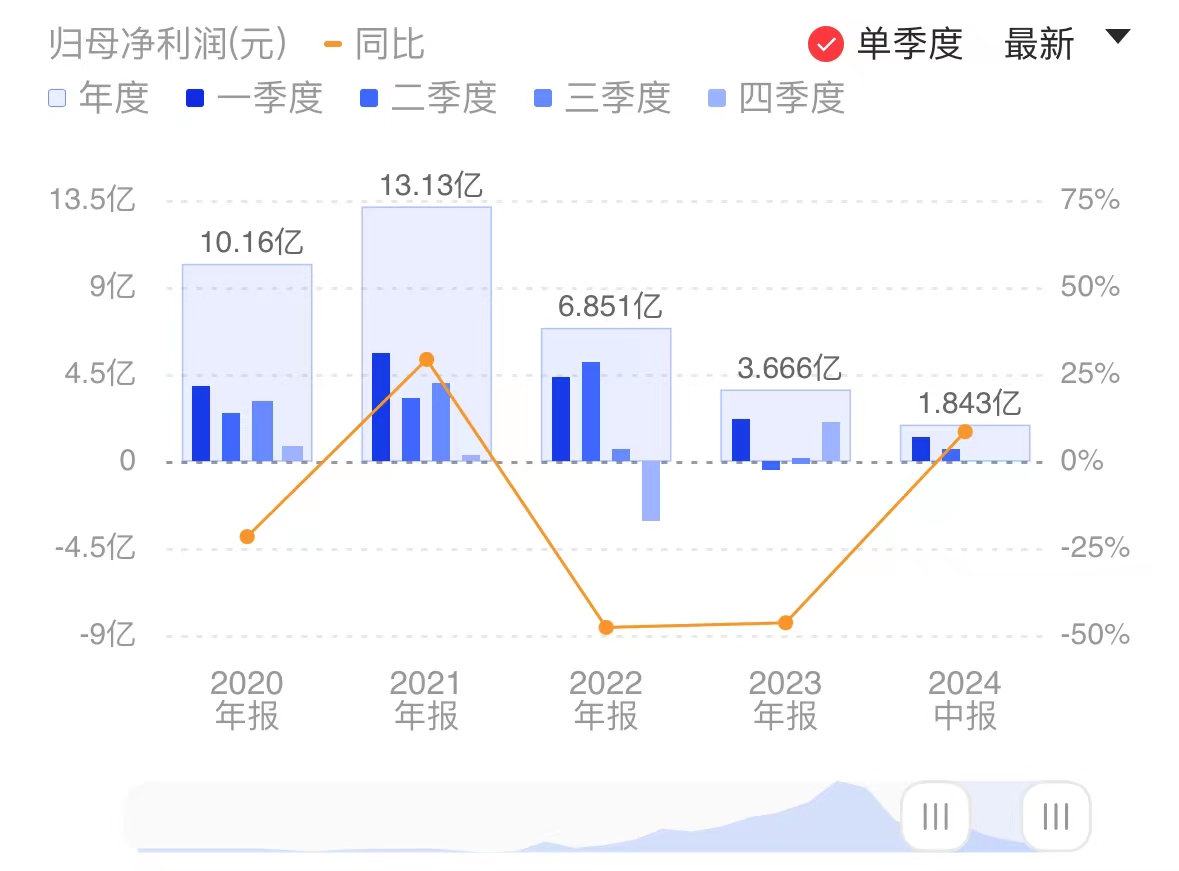Screen dimensions: 1179x871
Task: Click the 2023 fourth-quarter bar
Action: (831, 442)
